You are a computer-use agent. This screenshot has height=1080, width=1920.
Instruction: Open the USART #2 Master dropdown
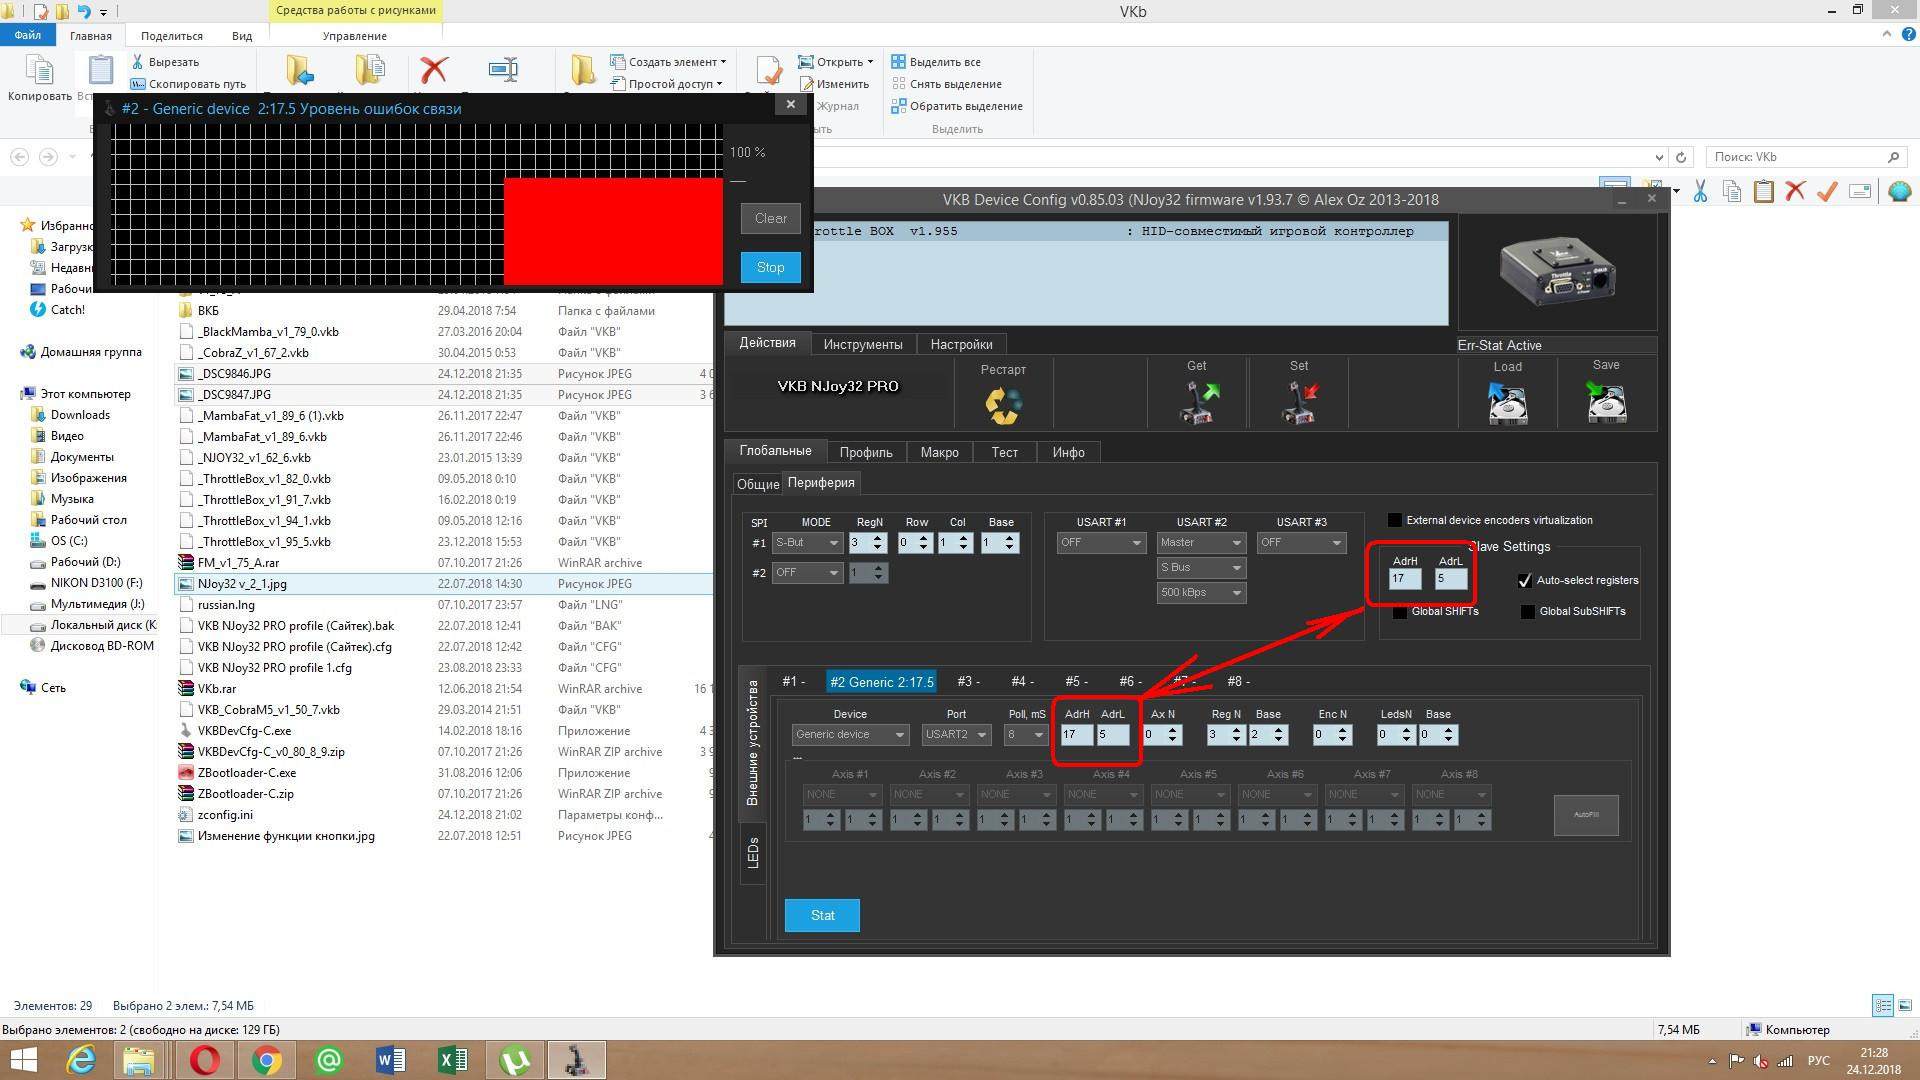pos(1201,543)
